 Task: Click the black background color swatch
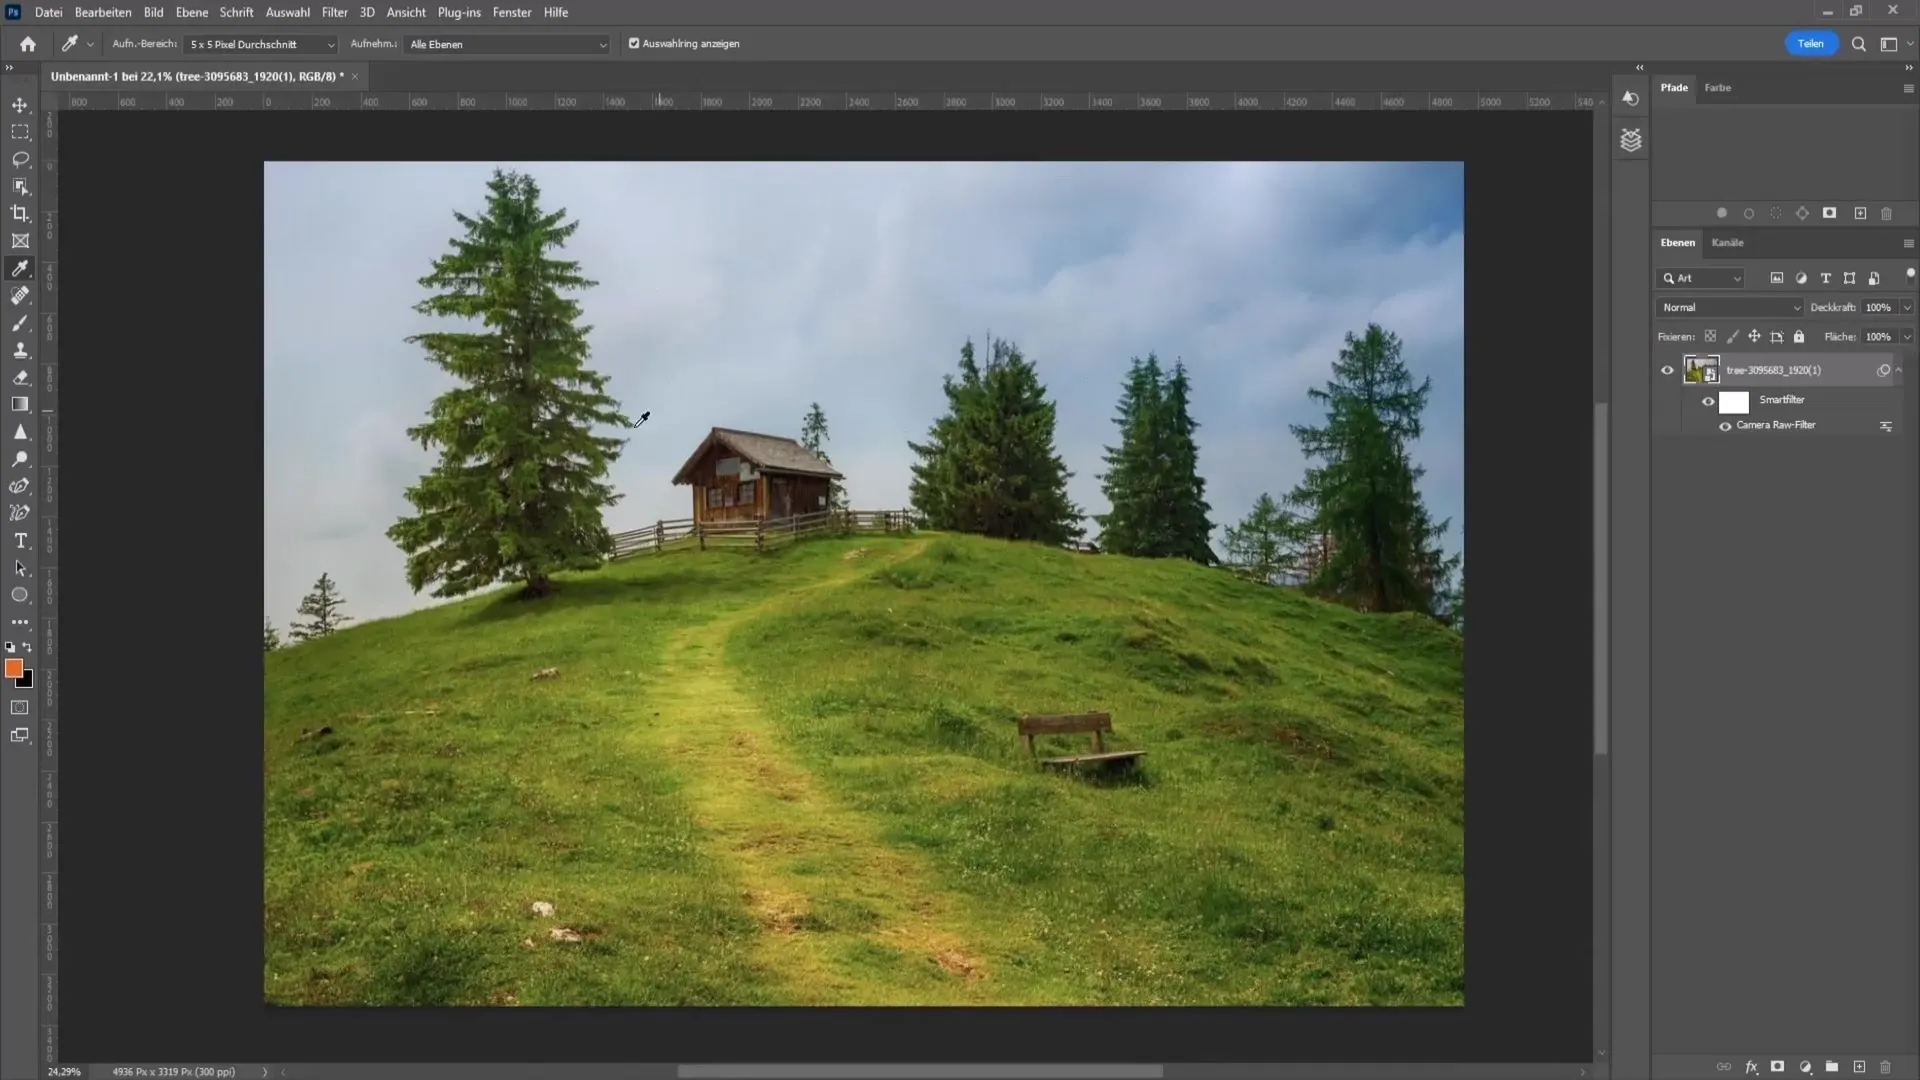(x=27, y=682)
